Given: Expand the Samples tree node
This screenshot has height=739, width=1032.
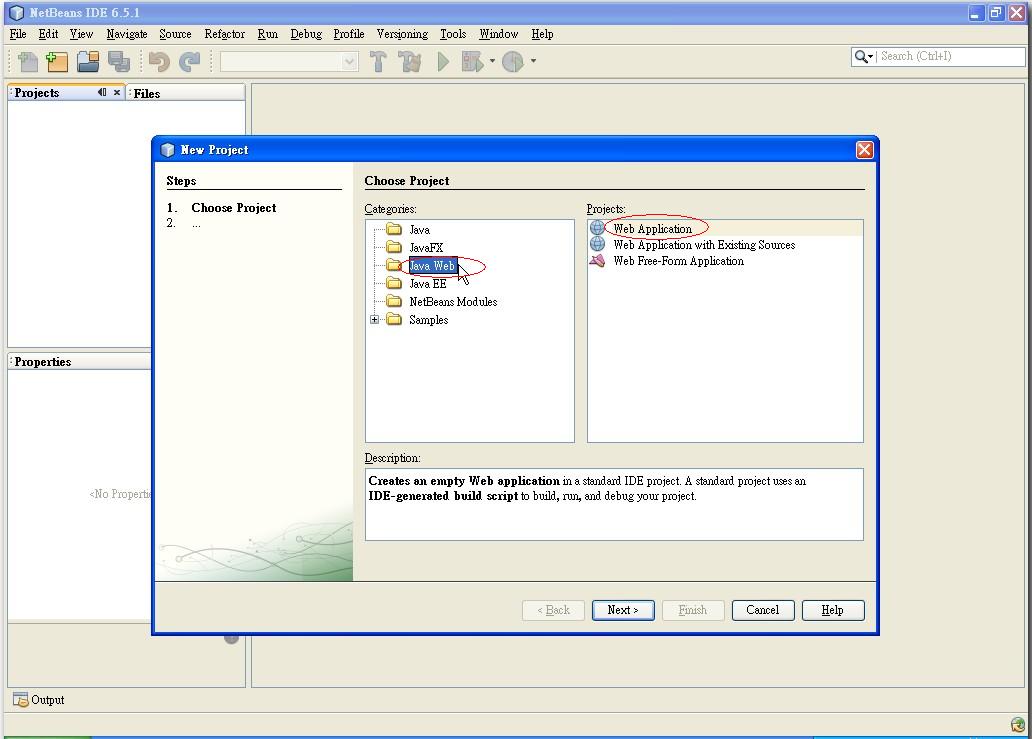Looking at the screenshot, I should point(374,320).
